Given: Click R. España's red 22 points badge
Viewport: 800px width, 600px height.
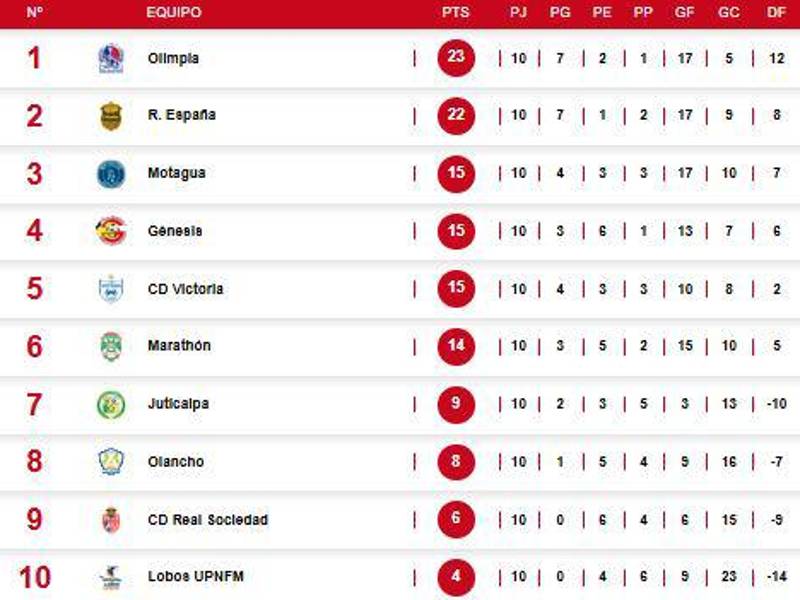Looking at the screenshot, I should click(x=456, y=115).
